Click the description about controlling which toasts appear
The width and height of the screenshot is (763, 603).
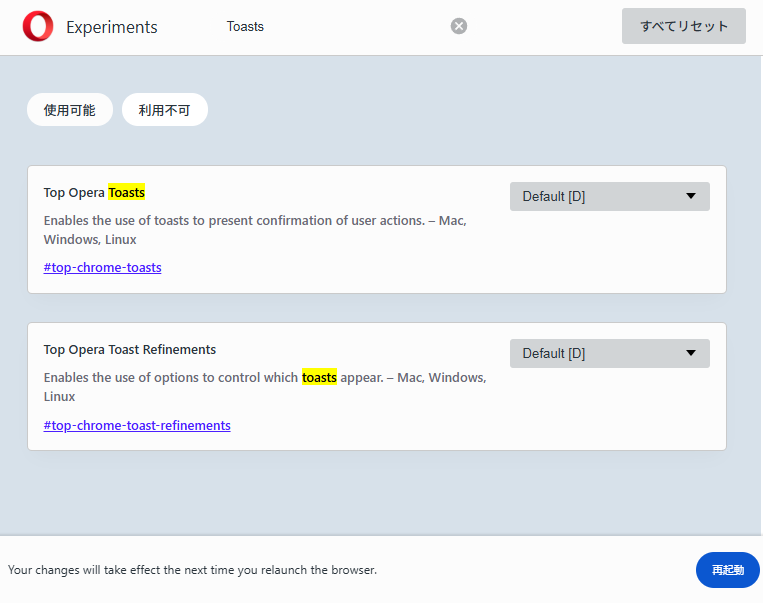point(265,387)
